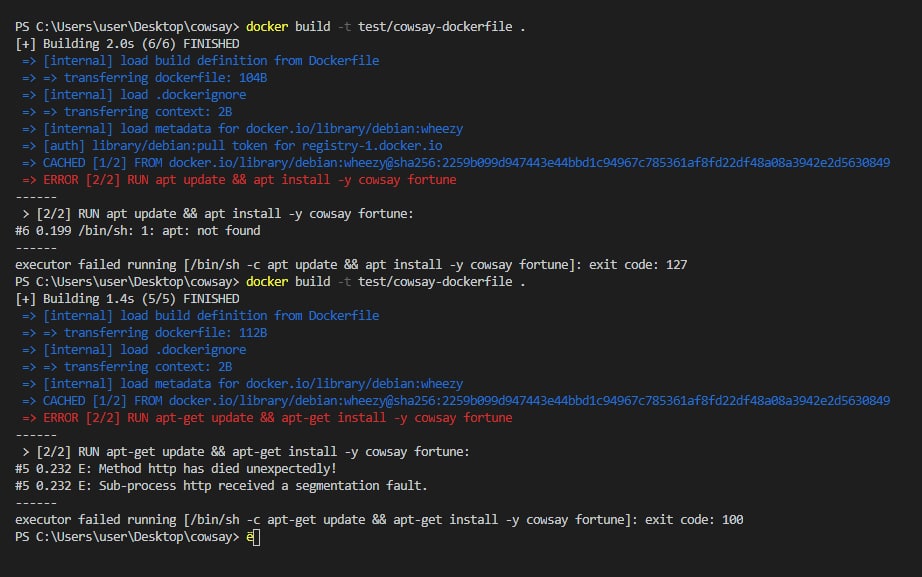Click the first docker build command line
This screenshot has height=577, width=922.
(270, 26)
